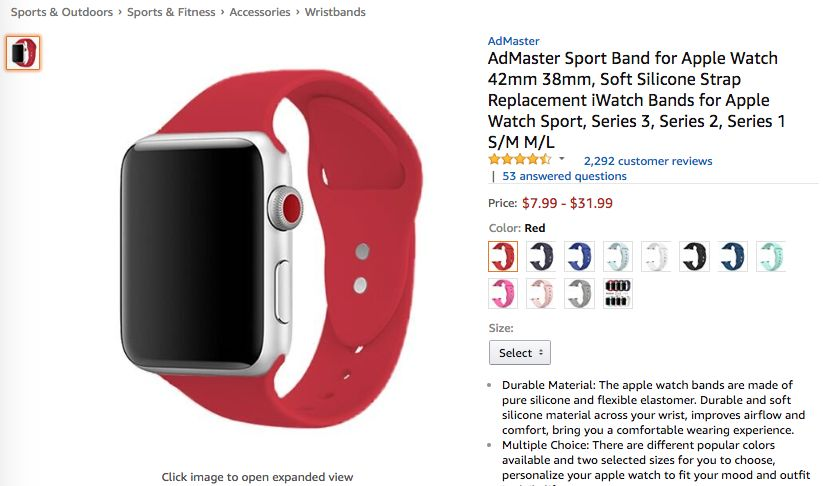View the 2,292 customer reviews
The image size is (823, 486).
[648, 161]
